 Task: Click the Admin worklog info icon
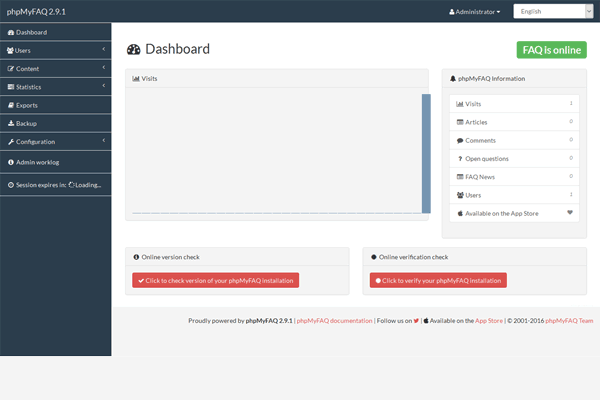point(11,162)
